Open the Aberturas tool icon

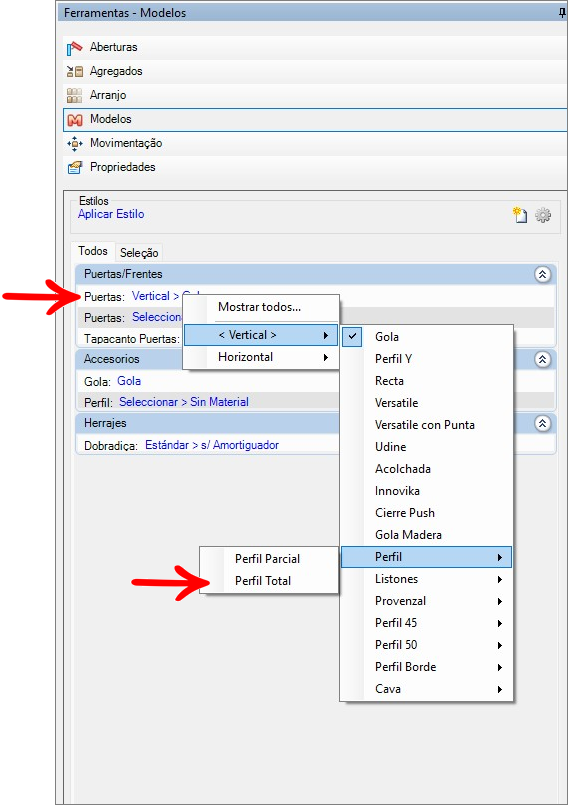[75, 48]
